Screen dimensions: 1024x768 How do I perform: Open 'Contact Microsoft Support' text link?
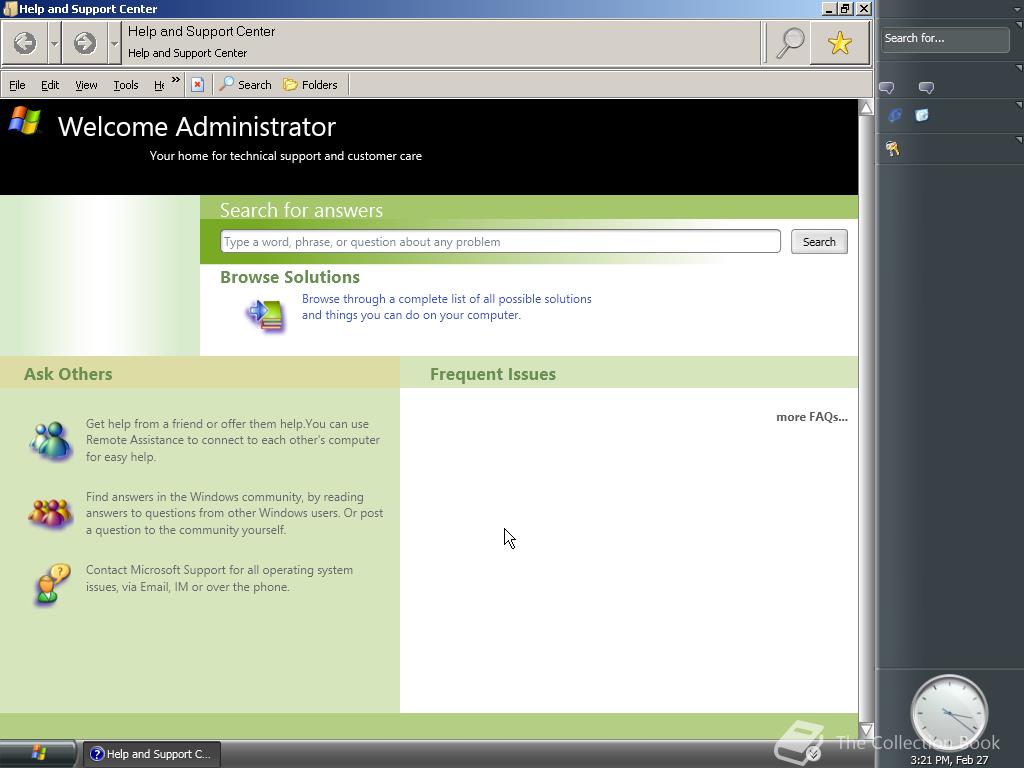click(x=219, y=578)
